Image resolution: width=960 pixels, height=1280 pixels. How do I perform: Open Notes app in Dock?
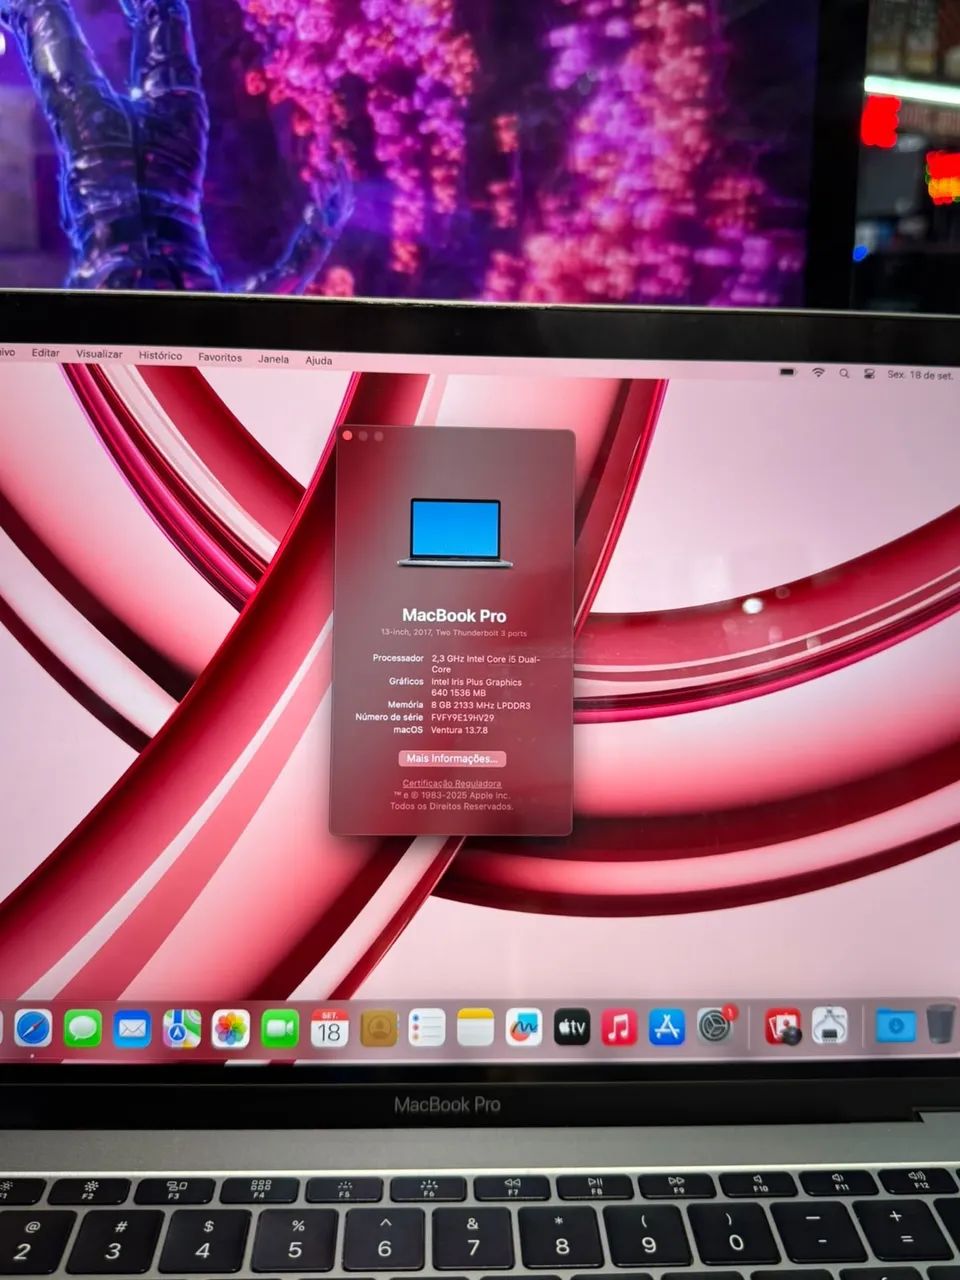pos(475,1028)
